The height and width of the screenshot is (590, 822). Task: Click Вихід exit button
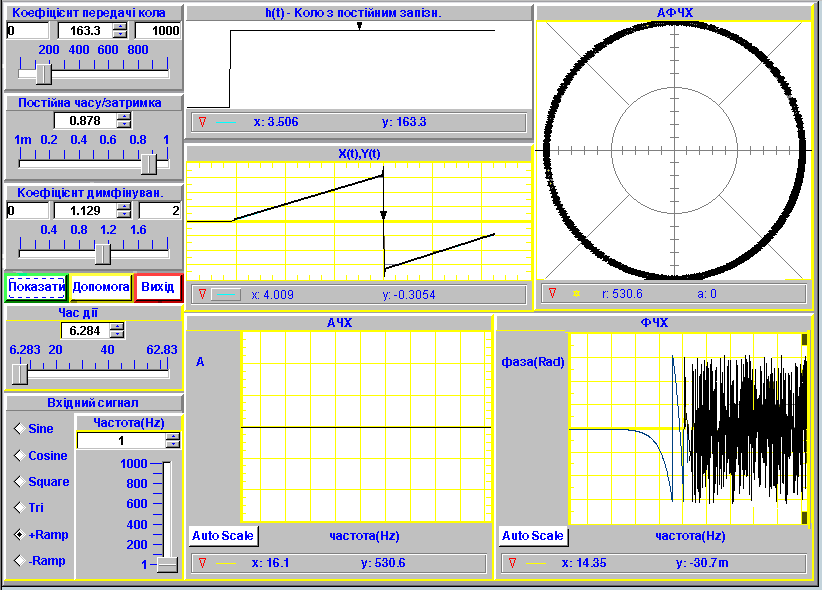158,287
